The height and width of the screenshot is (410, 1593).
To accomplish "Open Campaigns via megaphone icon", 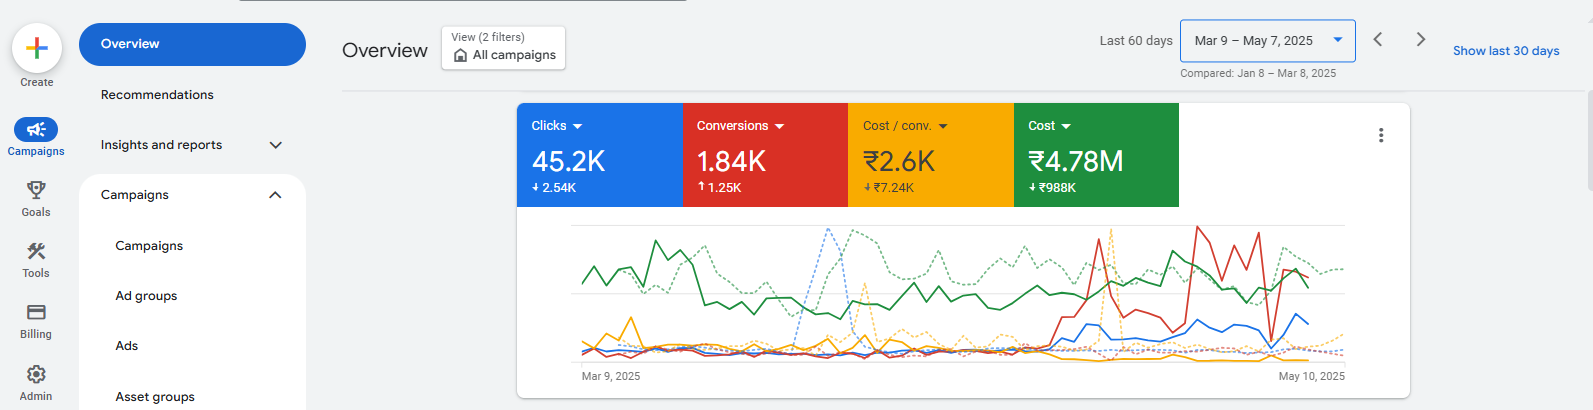I will (36, 129).
